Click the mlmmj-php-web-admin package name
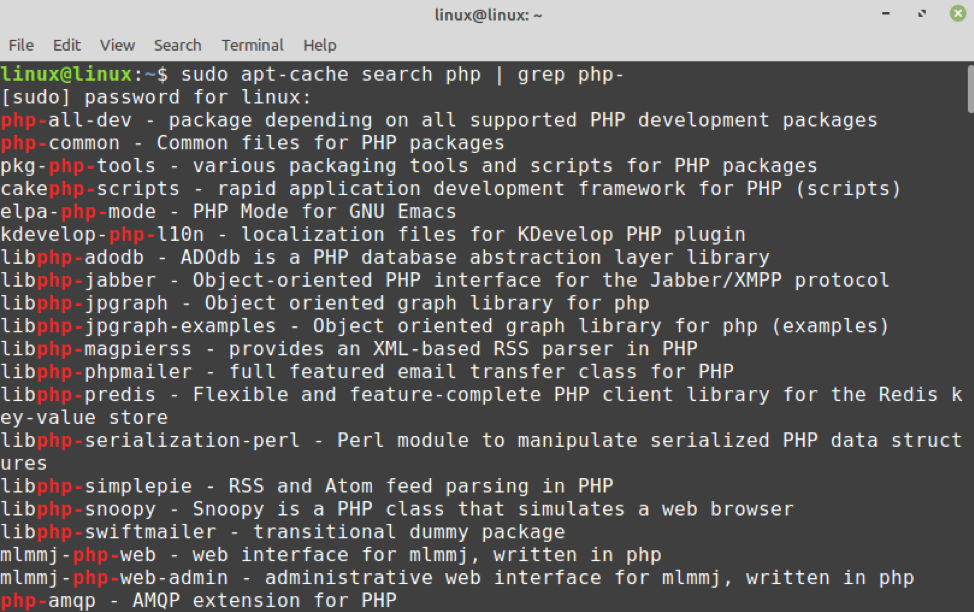The width and height of the screenshot is (974, 612). [114, 578]
